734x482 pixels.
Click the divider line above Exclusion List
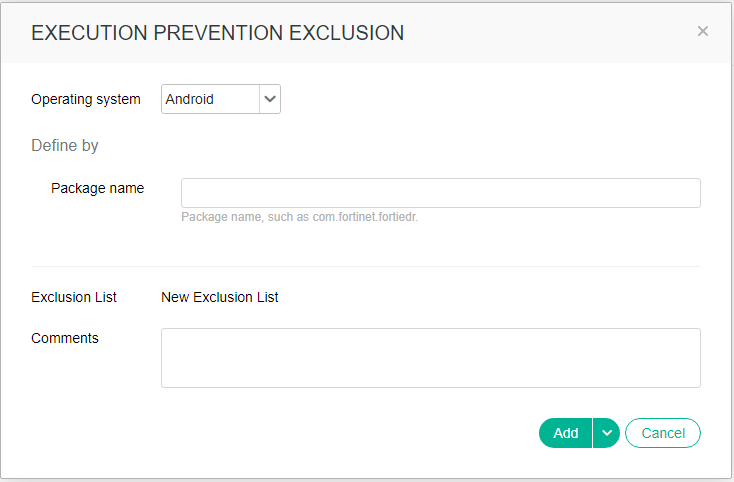366,266
